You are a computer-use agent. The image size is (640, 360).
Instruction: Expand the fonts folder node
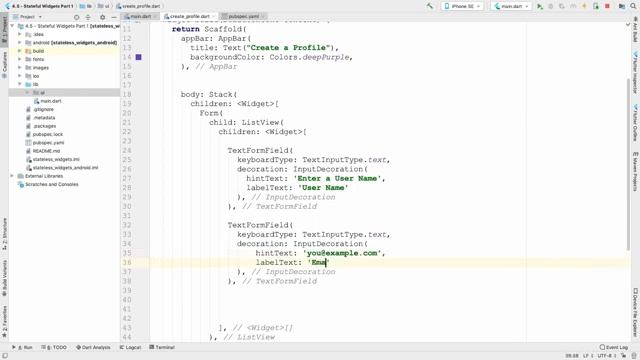click(20, 59)
